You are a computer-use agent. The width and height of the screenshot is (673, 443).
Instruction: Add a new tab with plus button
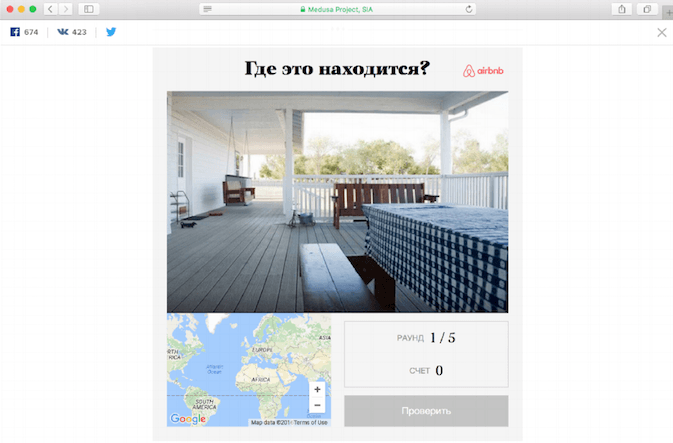(x=669, y=12)
